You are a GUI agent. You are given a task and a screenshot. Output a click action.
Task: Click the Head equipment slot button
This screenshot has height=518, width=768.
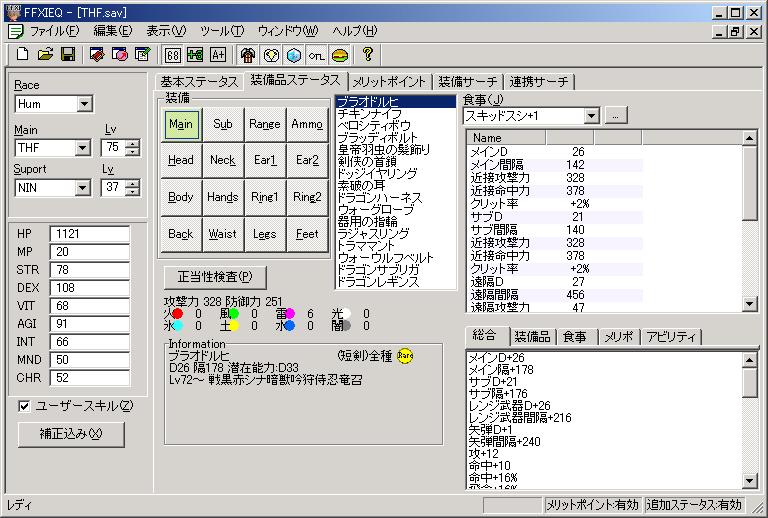pyautogui.click(x=181, y=160)
